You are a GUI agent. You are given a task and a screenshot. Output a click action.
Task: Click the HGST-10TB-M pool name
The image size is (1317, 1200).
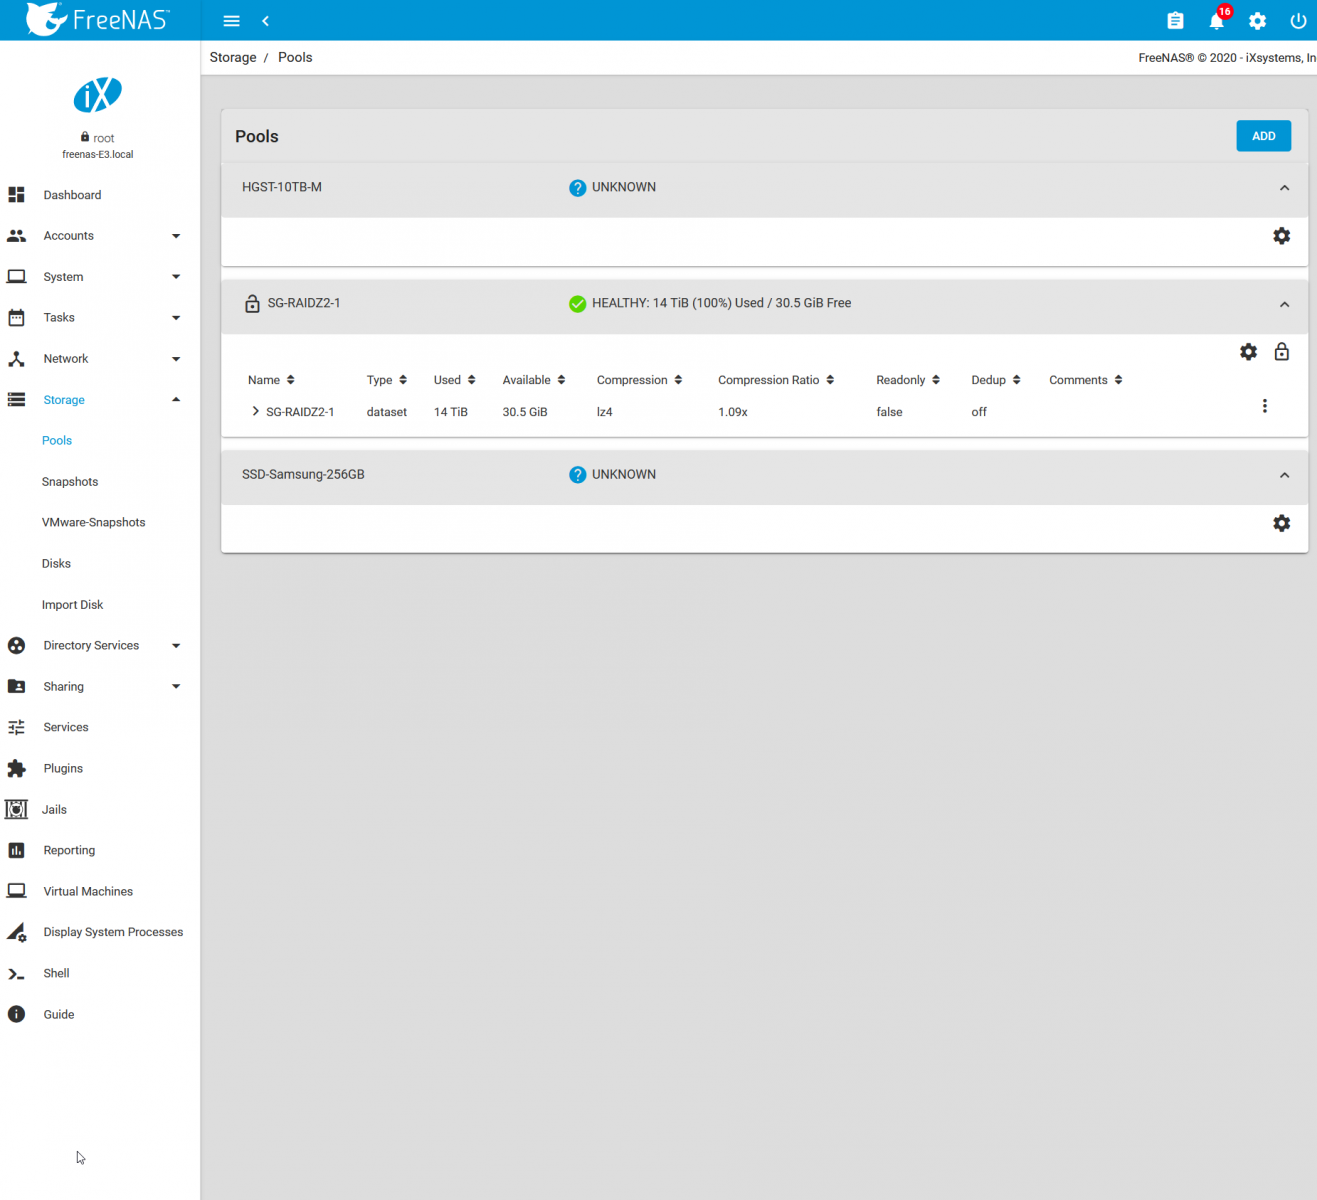(282, 187)
